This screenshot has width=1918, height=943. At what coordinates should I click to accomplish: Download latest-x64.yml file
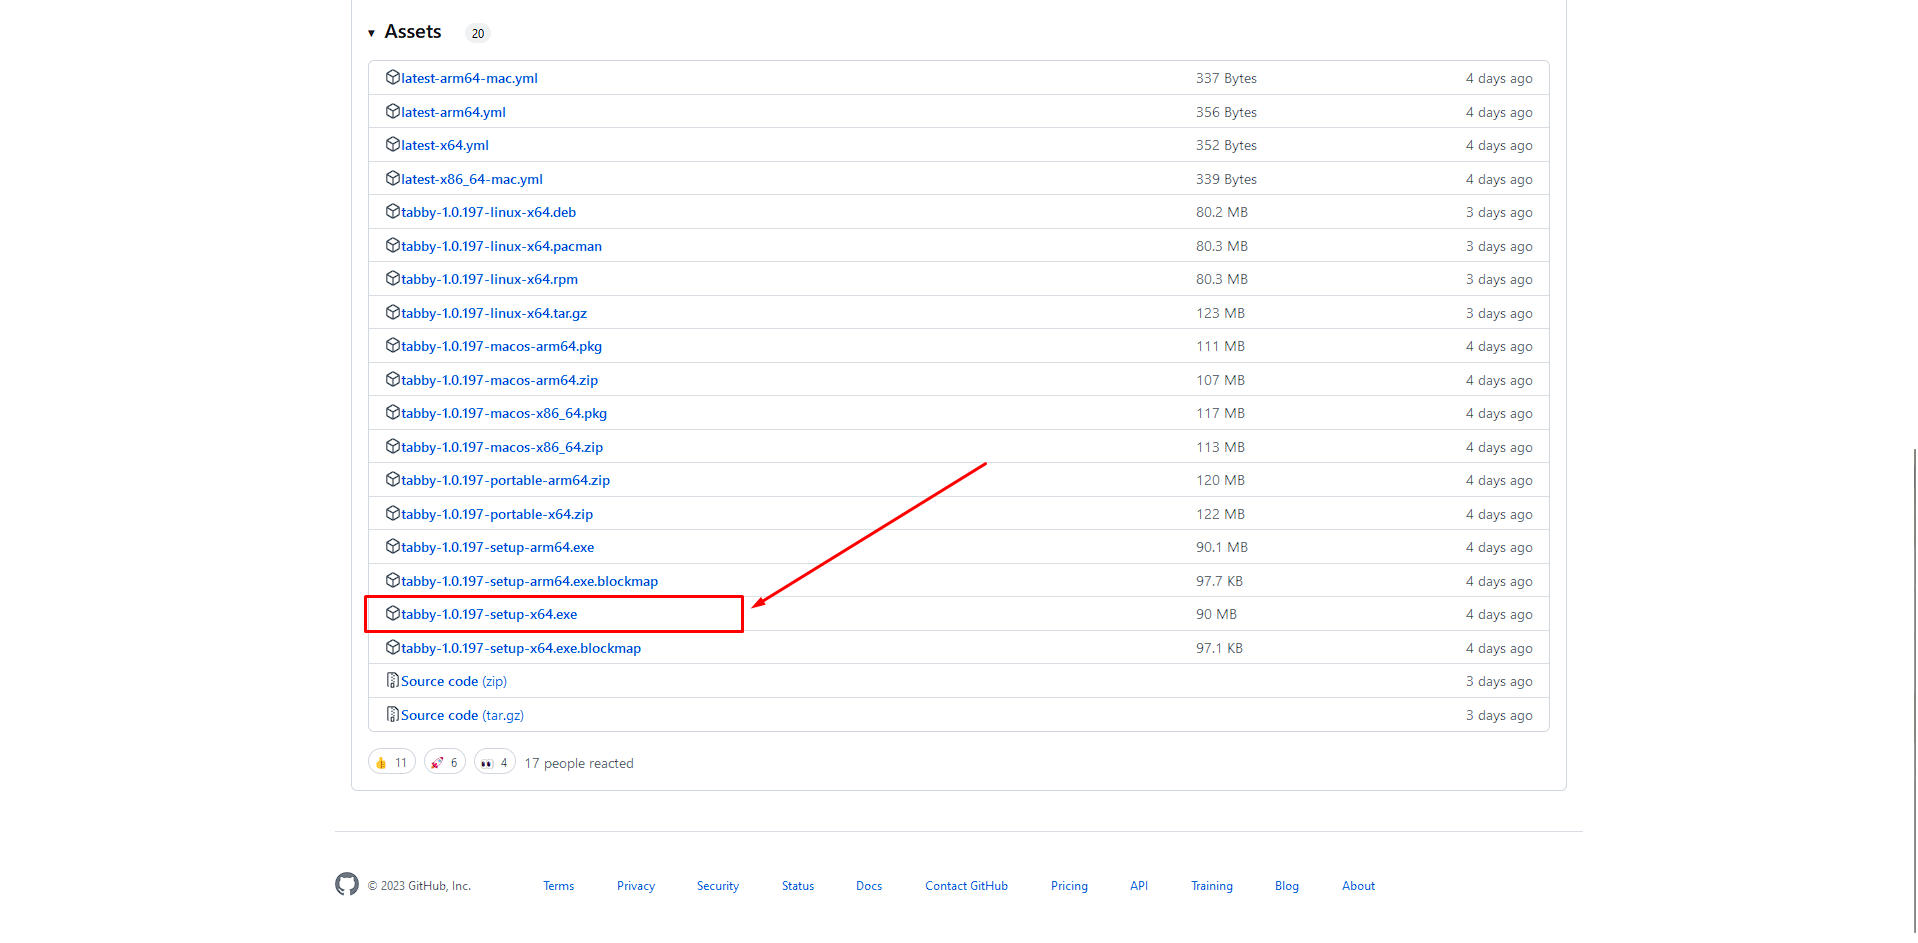(x=445, y=145)
